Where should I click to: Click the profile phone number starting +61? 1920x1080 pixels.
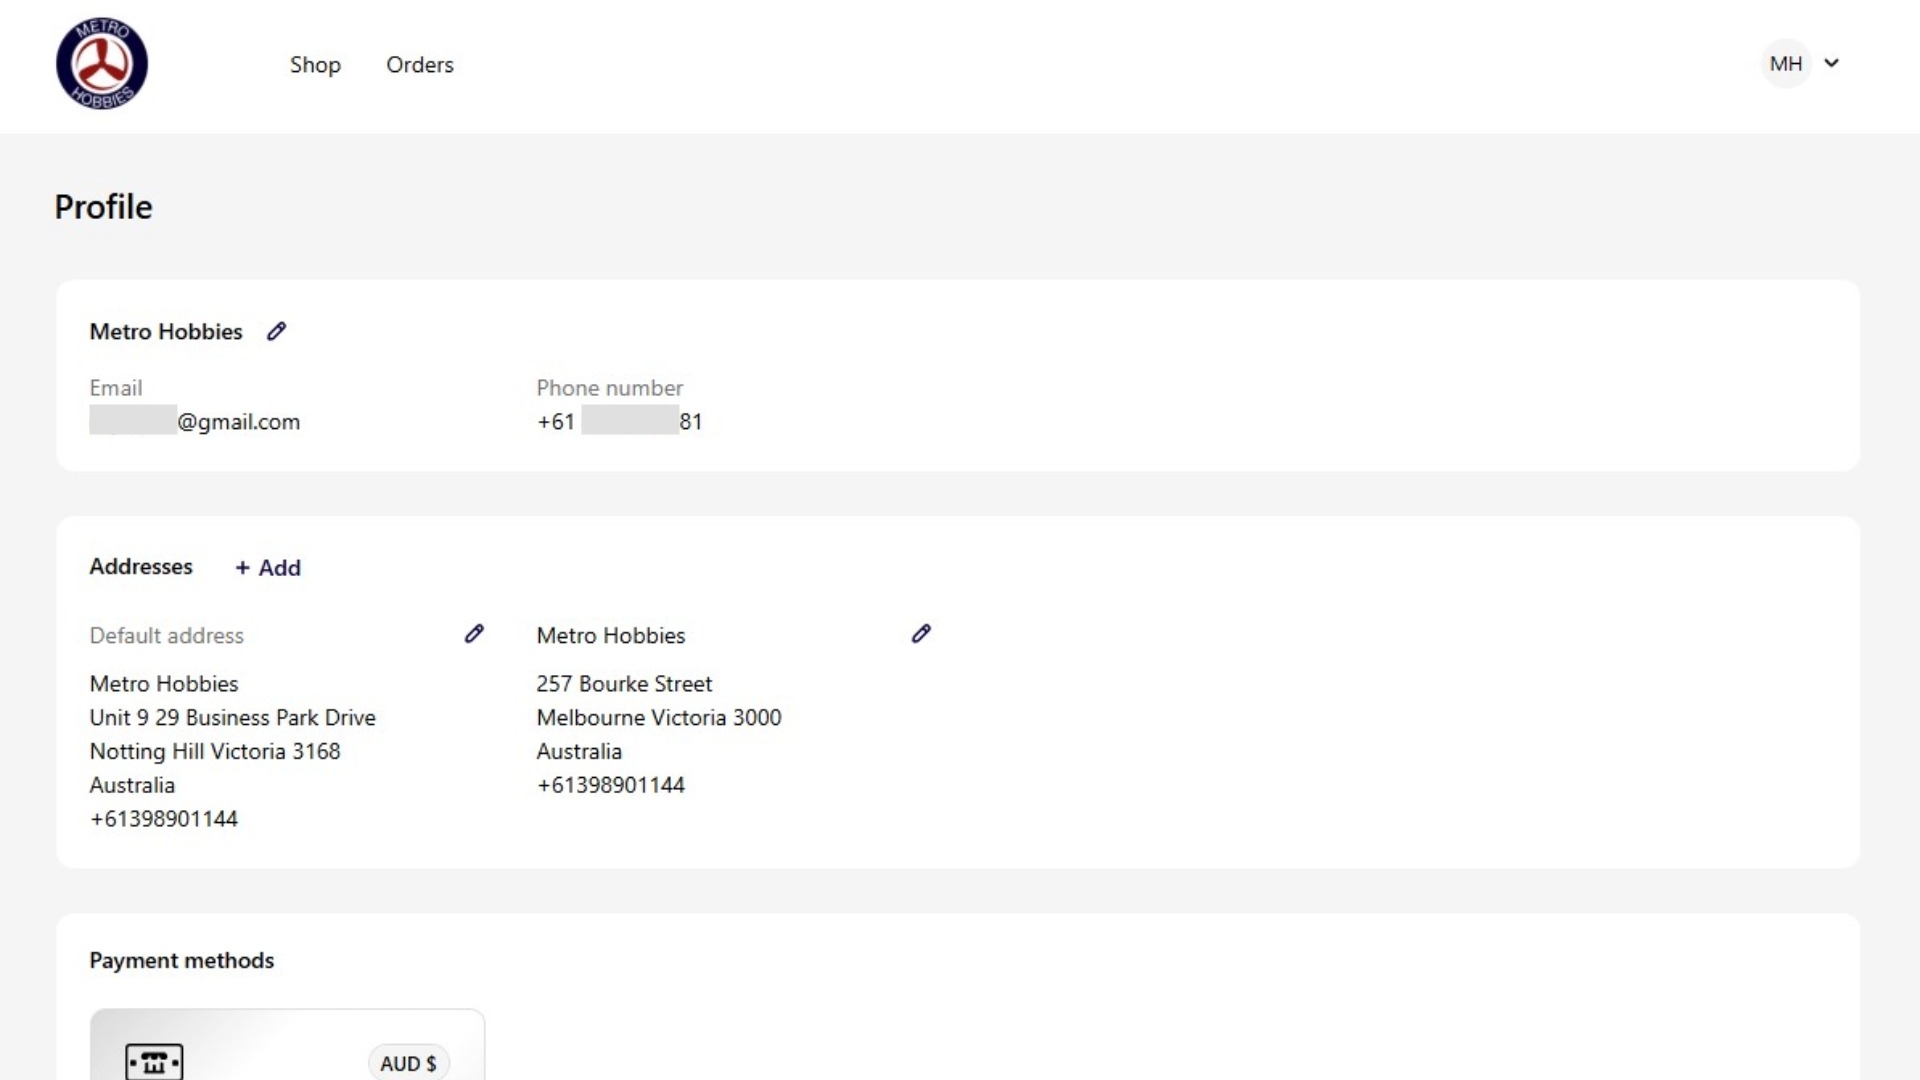click(x=619, y=422)
